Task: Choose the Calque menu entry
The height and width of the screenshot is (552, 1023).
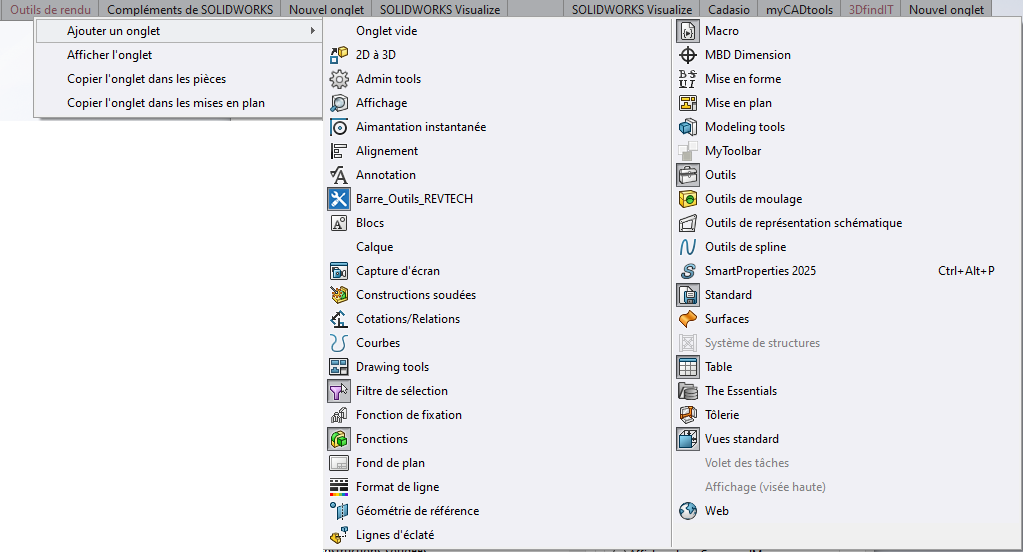Action: [x=374, y=247]
